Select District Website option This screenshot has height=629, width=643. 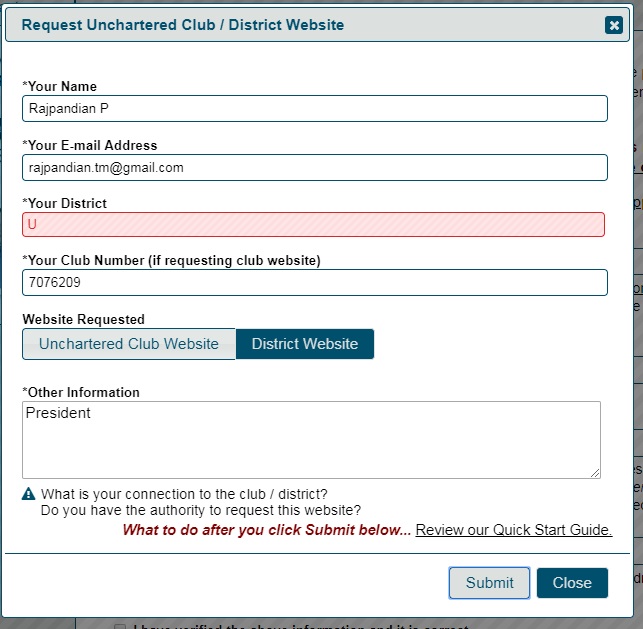coord(305,344)
